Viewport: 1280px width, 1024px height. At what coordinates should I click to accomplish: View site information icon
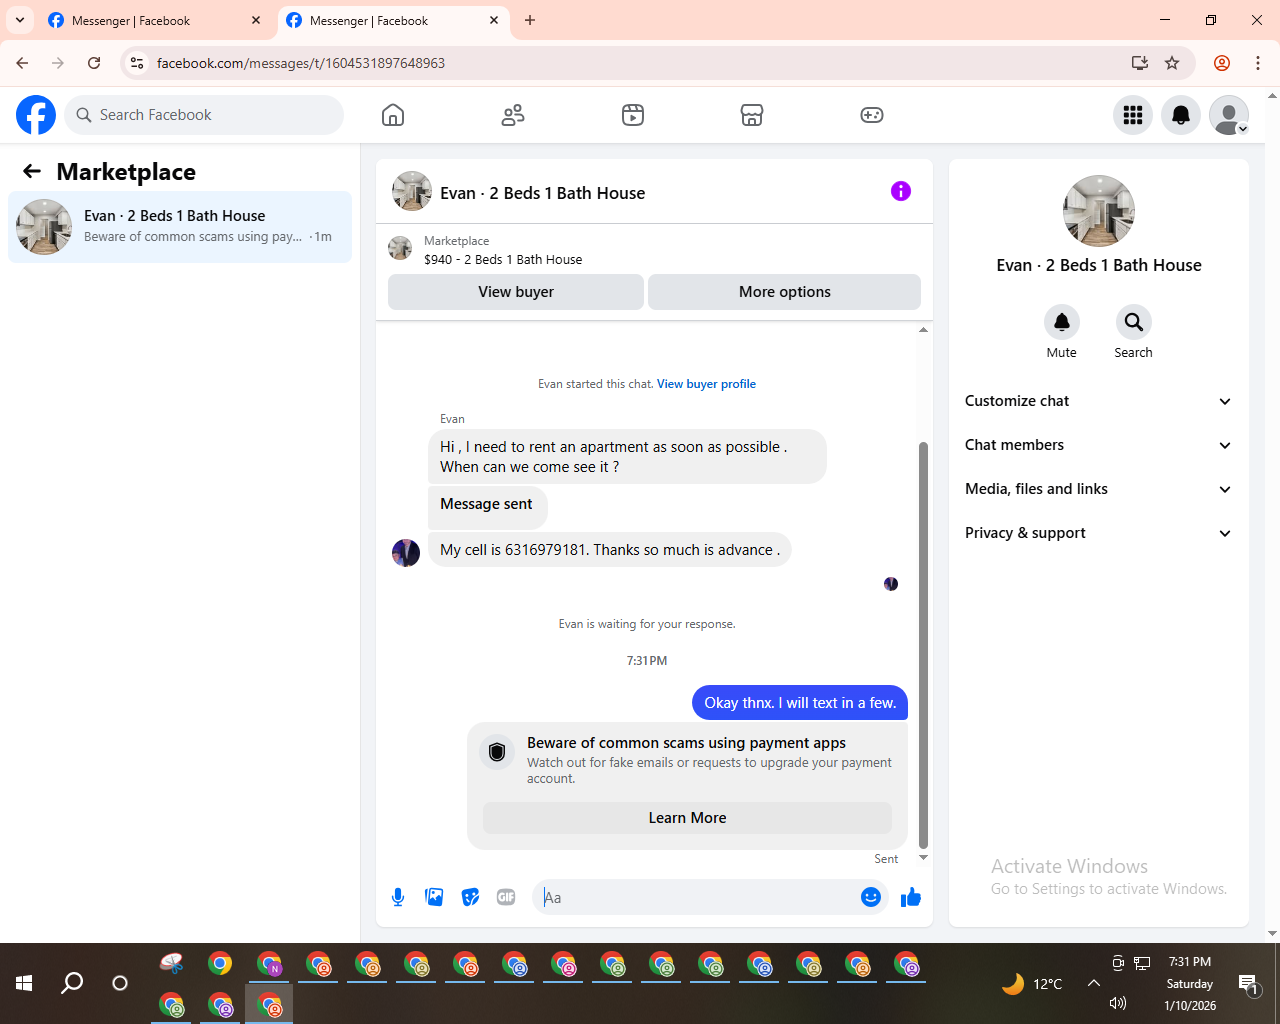137,63
